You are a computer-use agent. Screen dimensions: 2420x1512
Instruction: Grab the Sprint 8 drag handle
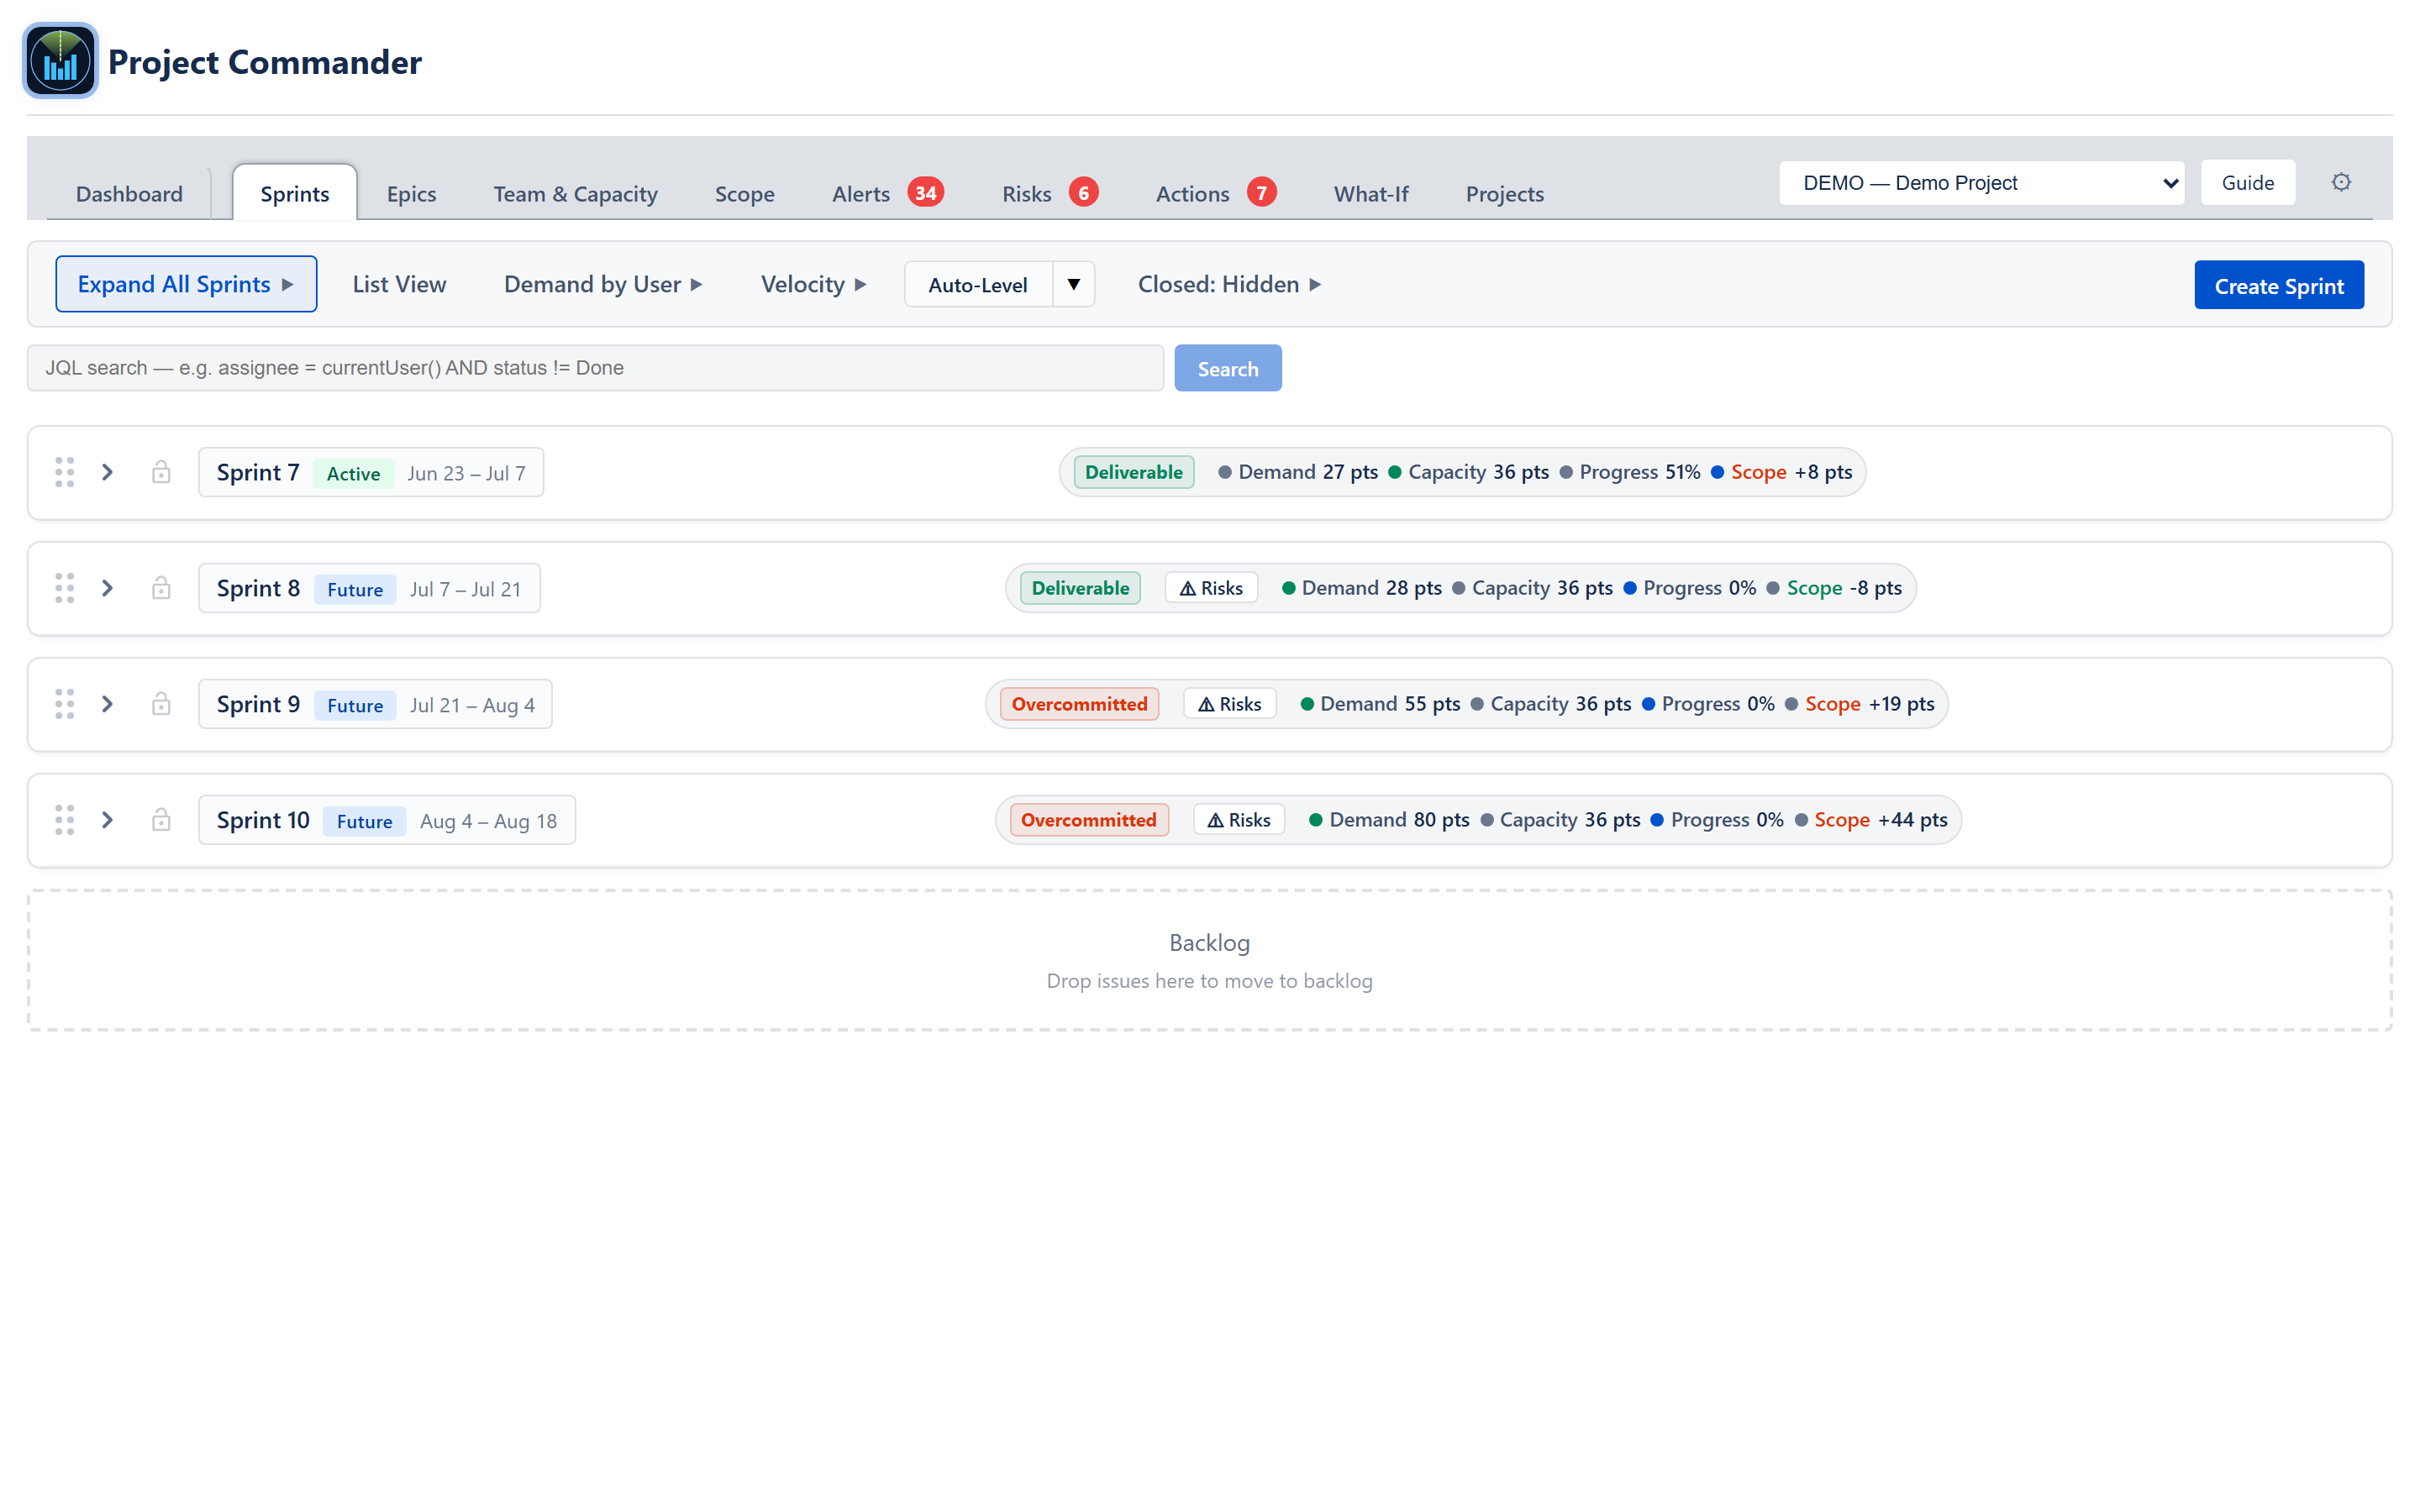click(64, 588)
